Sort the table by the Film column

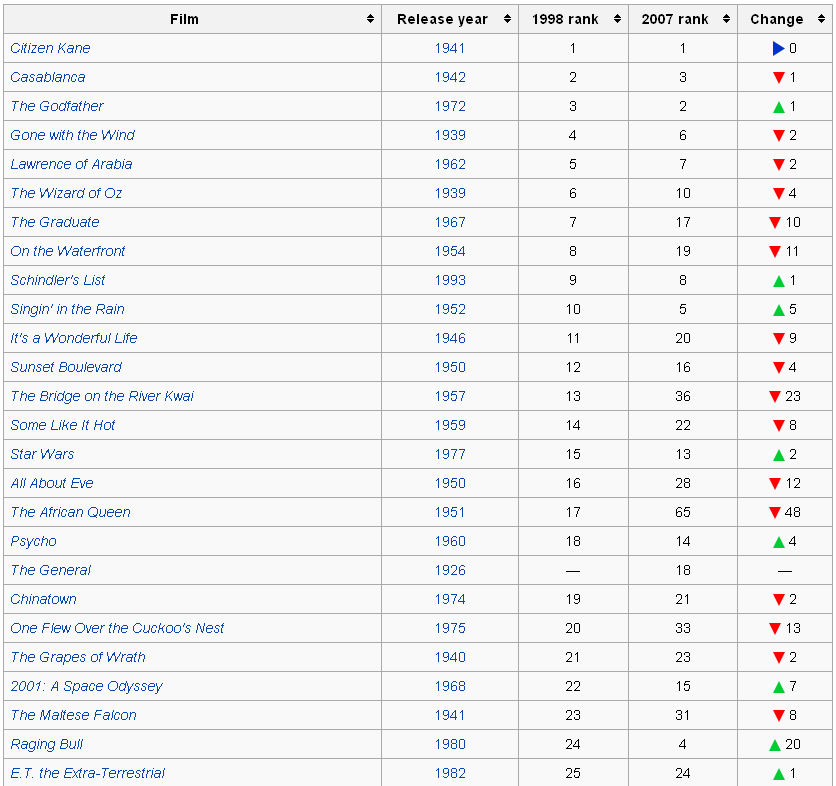point(371,18)
